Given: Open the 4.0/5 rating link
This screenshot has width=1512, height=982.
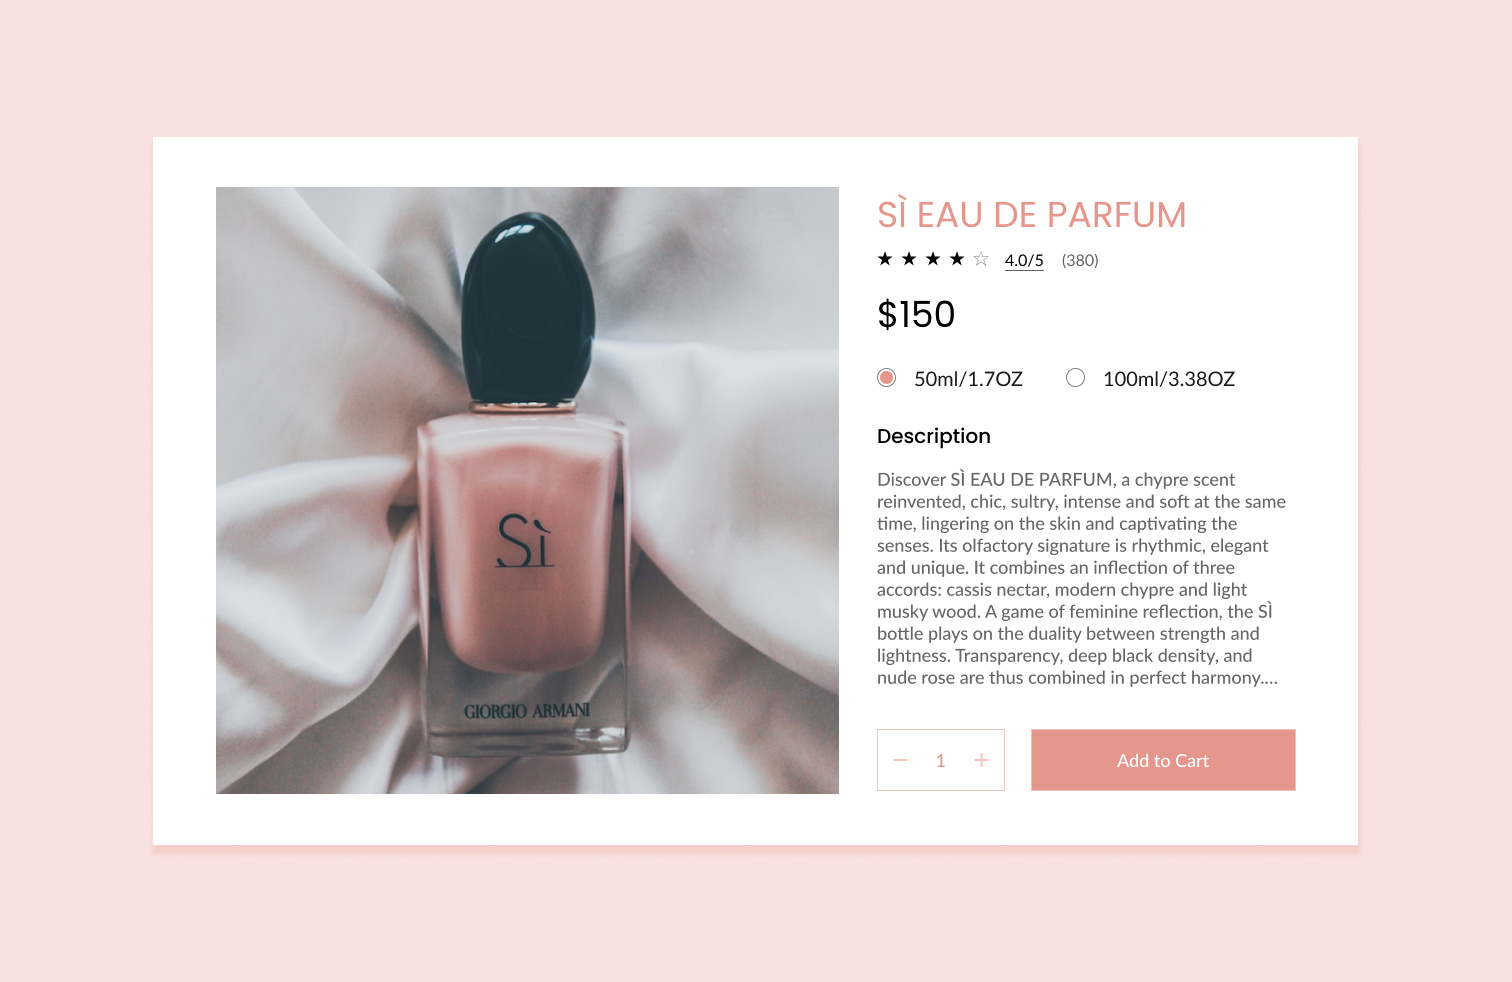Looking at the screenshot, I should [x=1024, y=260].
